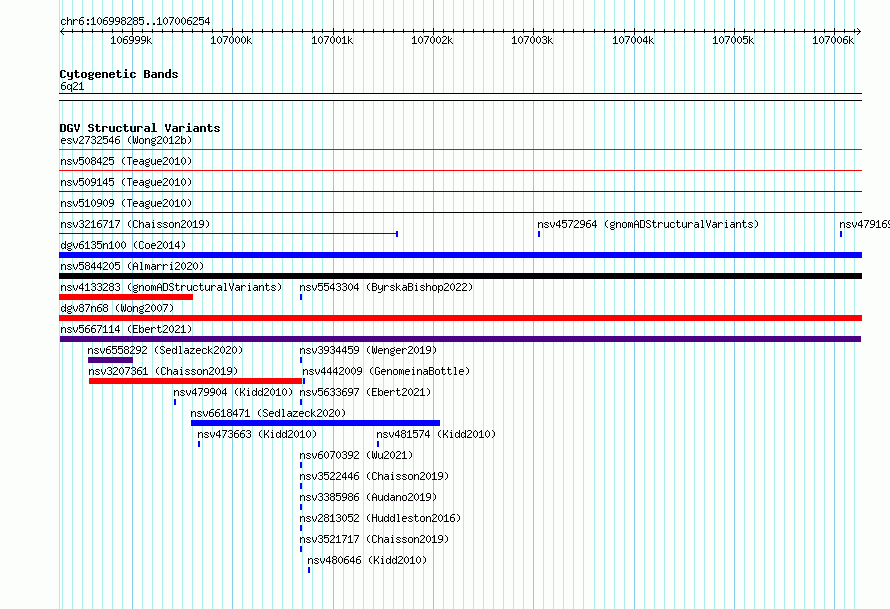Click nsv5543304 (ByrskaBishop2022) label

(x=386, y=287)
